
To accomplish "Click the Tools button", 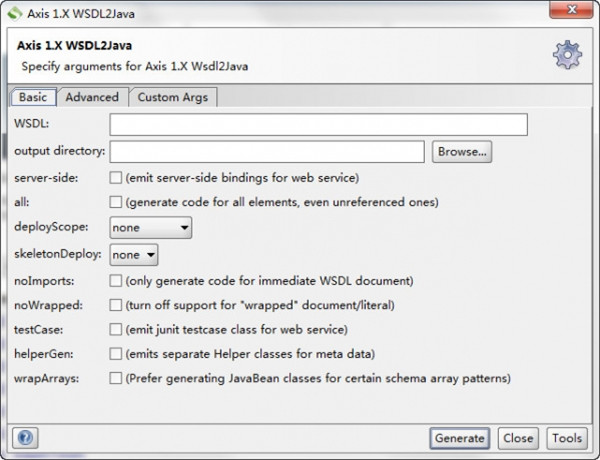I will (566, 438).
